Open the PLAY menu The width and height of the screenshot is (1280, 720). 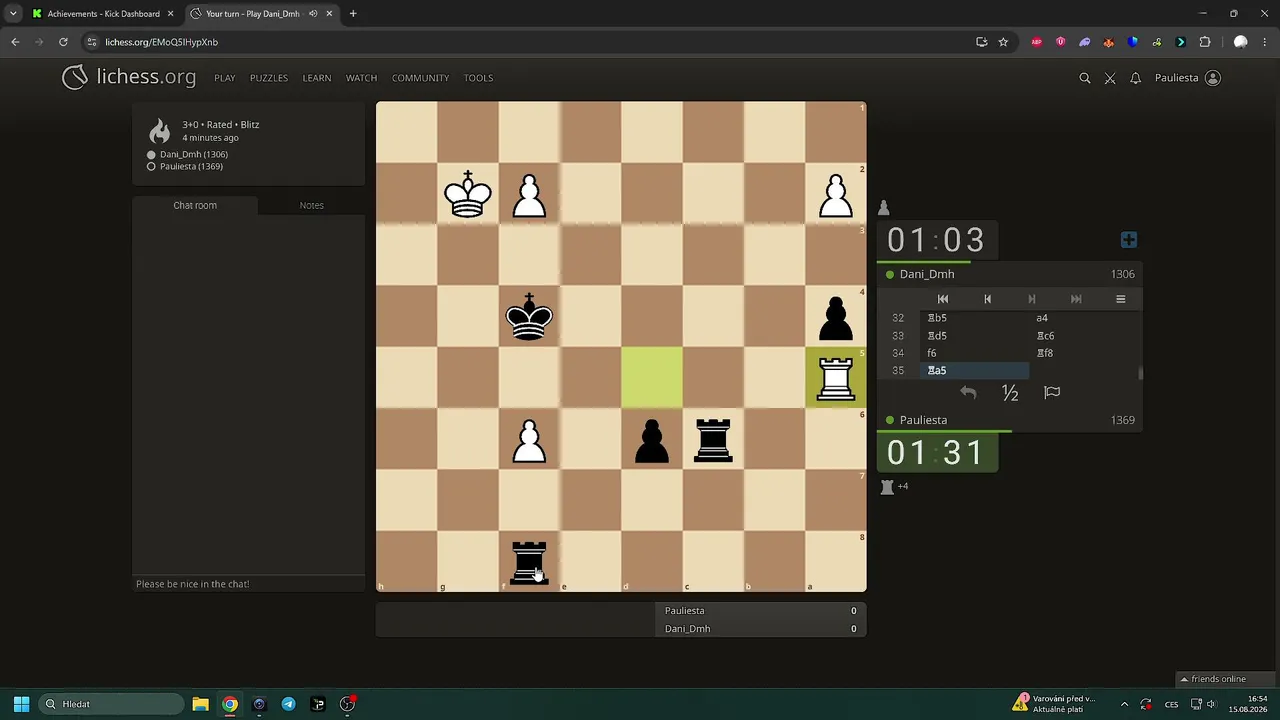225,78
